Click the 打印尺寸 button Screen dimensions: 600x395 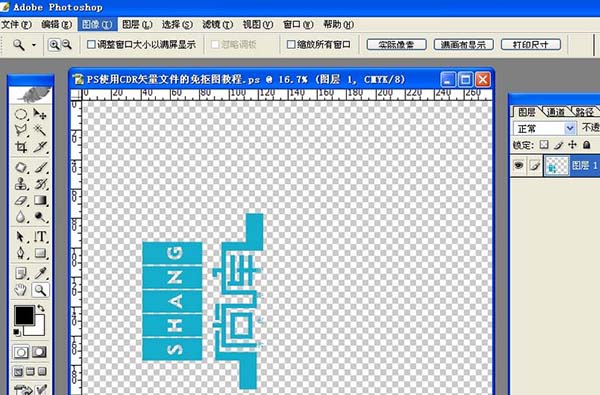[531, 45]
